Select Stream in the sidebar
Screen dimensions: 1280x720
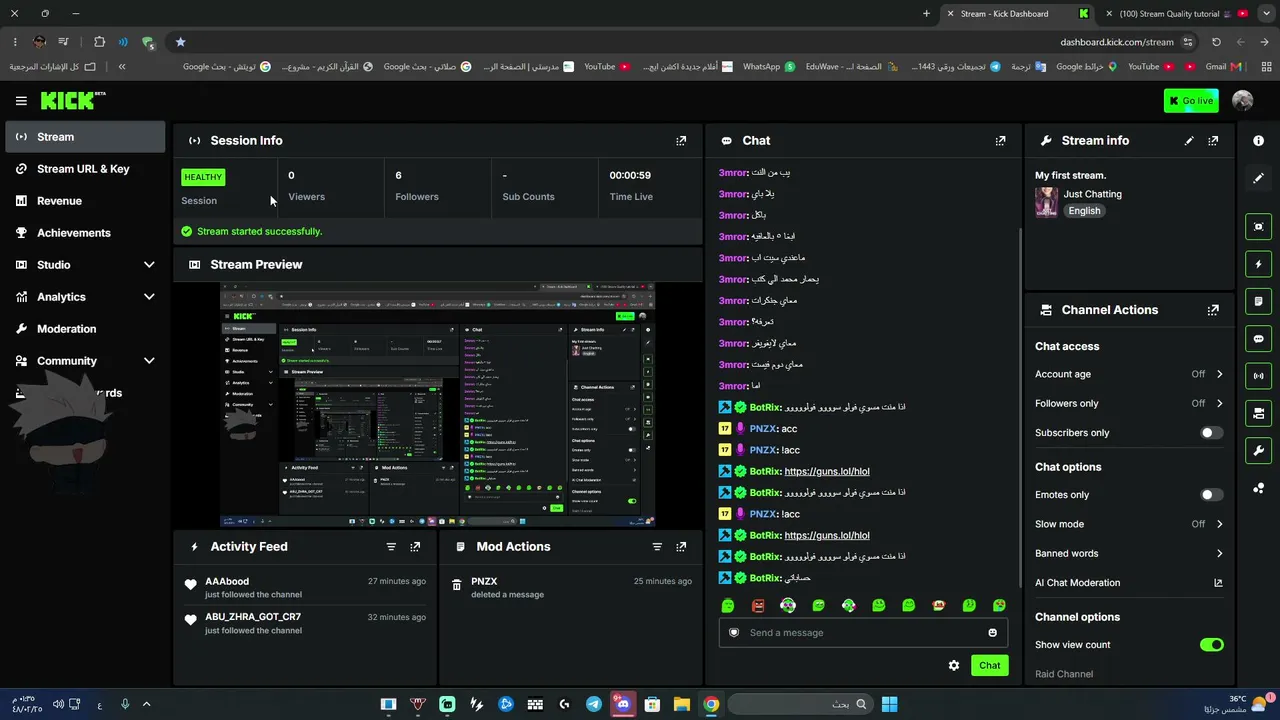(85, 137)
